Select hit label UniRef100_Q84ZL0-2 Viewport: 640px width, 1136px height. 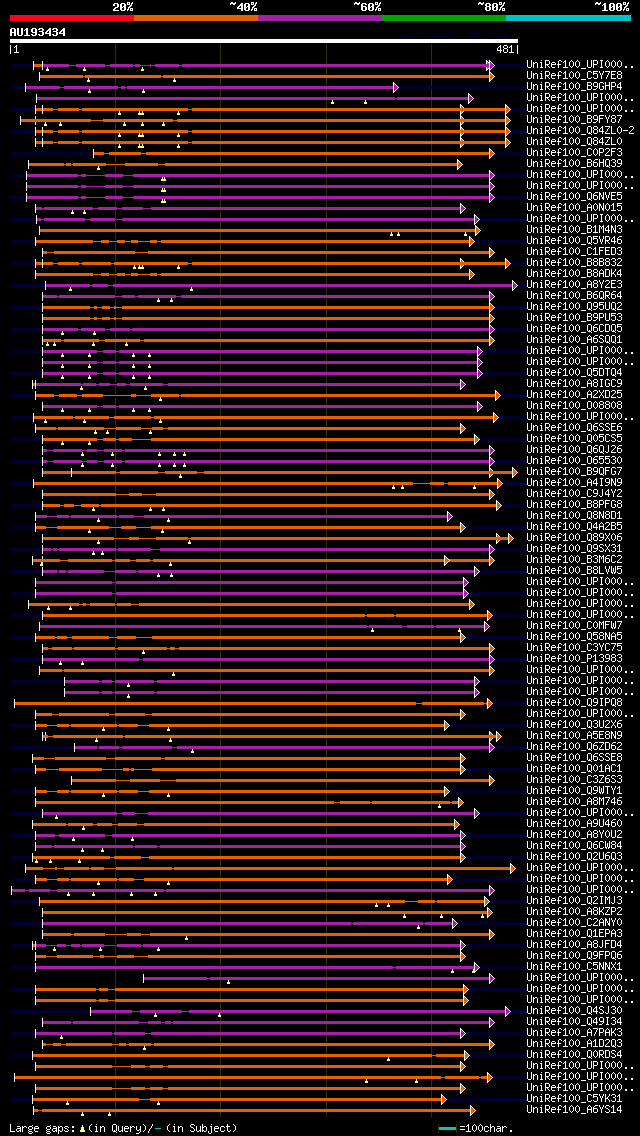(580, 130)
